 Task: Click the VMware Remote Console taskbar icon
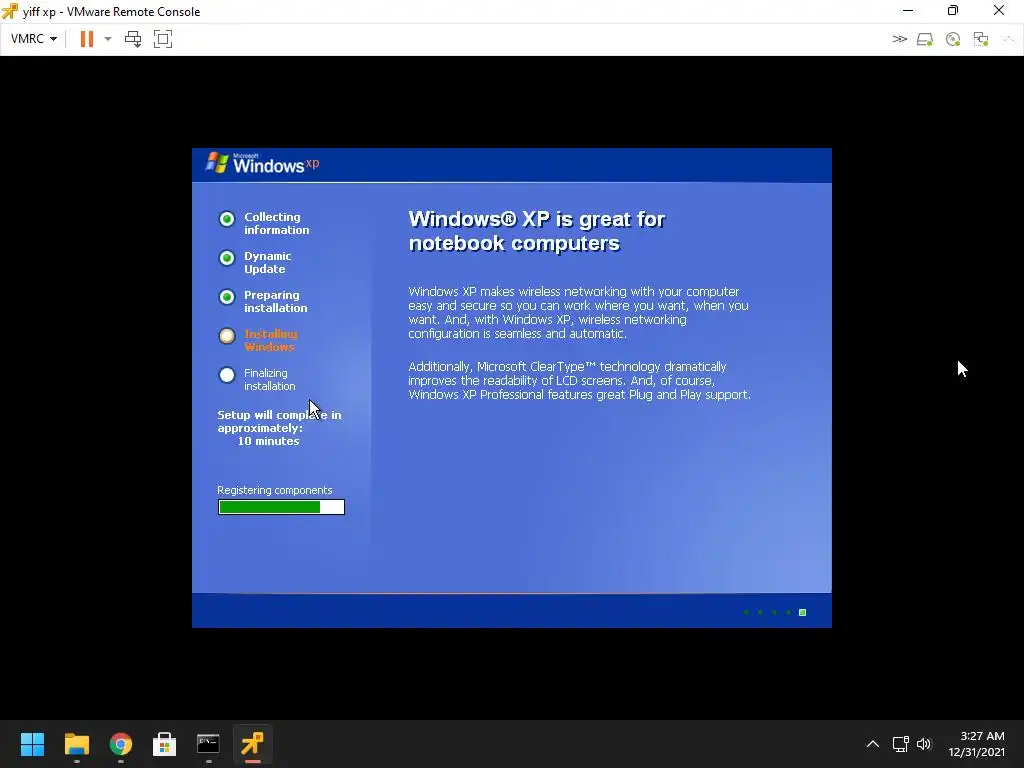tap(252, 744)
